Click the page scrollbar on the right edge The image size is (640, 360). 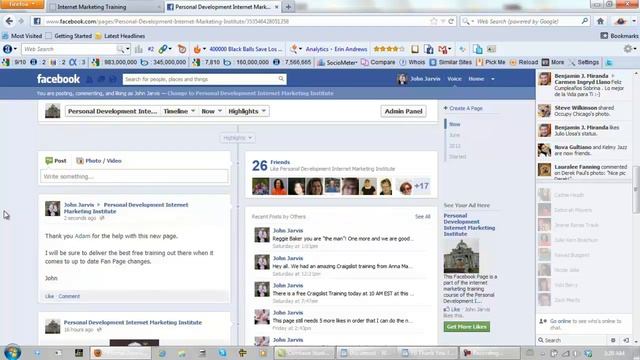click(636, 189)
